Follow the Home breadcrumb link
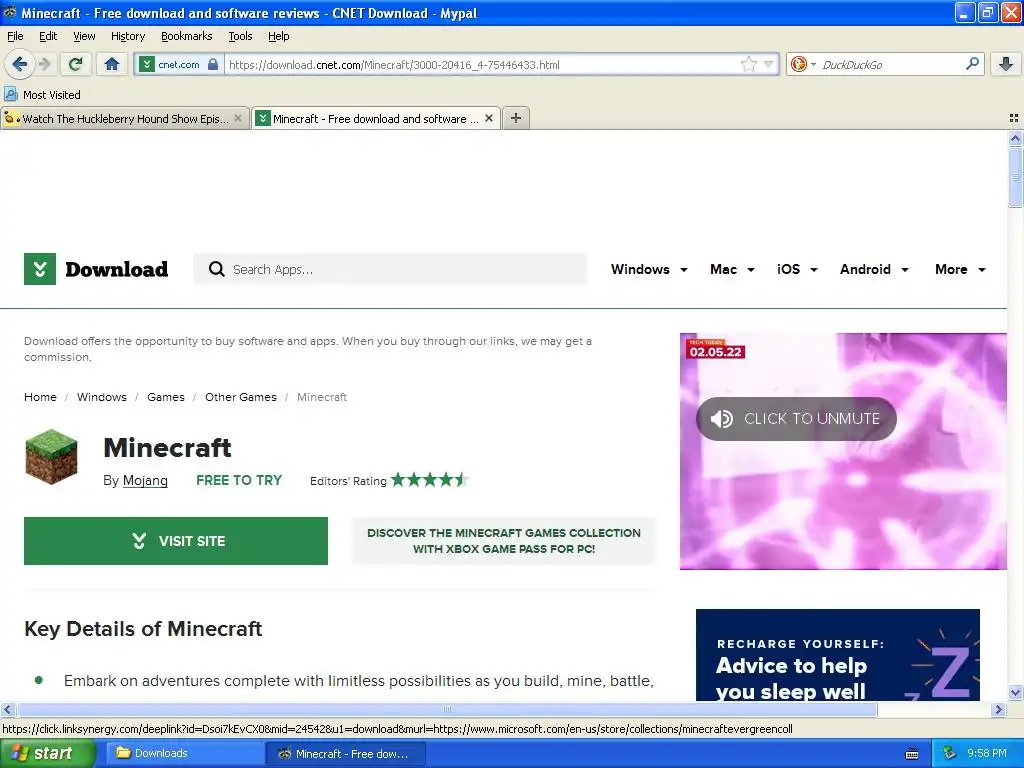The height and width of the screenshot is (768, 1024). tap(40, 397)
